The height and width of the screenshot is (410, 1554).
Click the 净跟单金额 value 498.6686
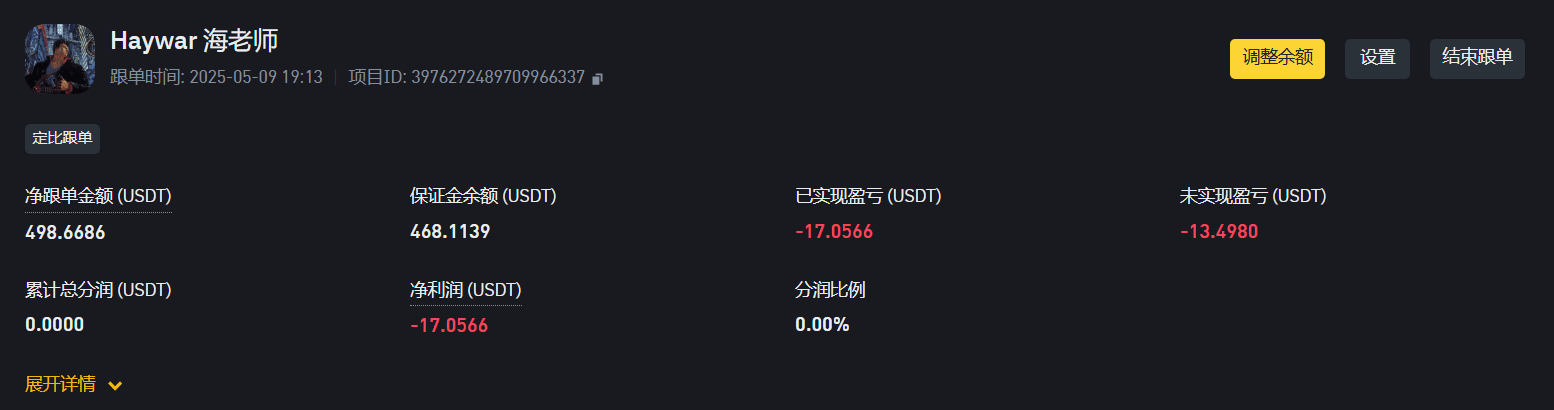click(x=65, y=232)
